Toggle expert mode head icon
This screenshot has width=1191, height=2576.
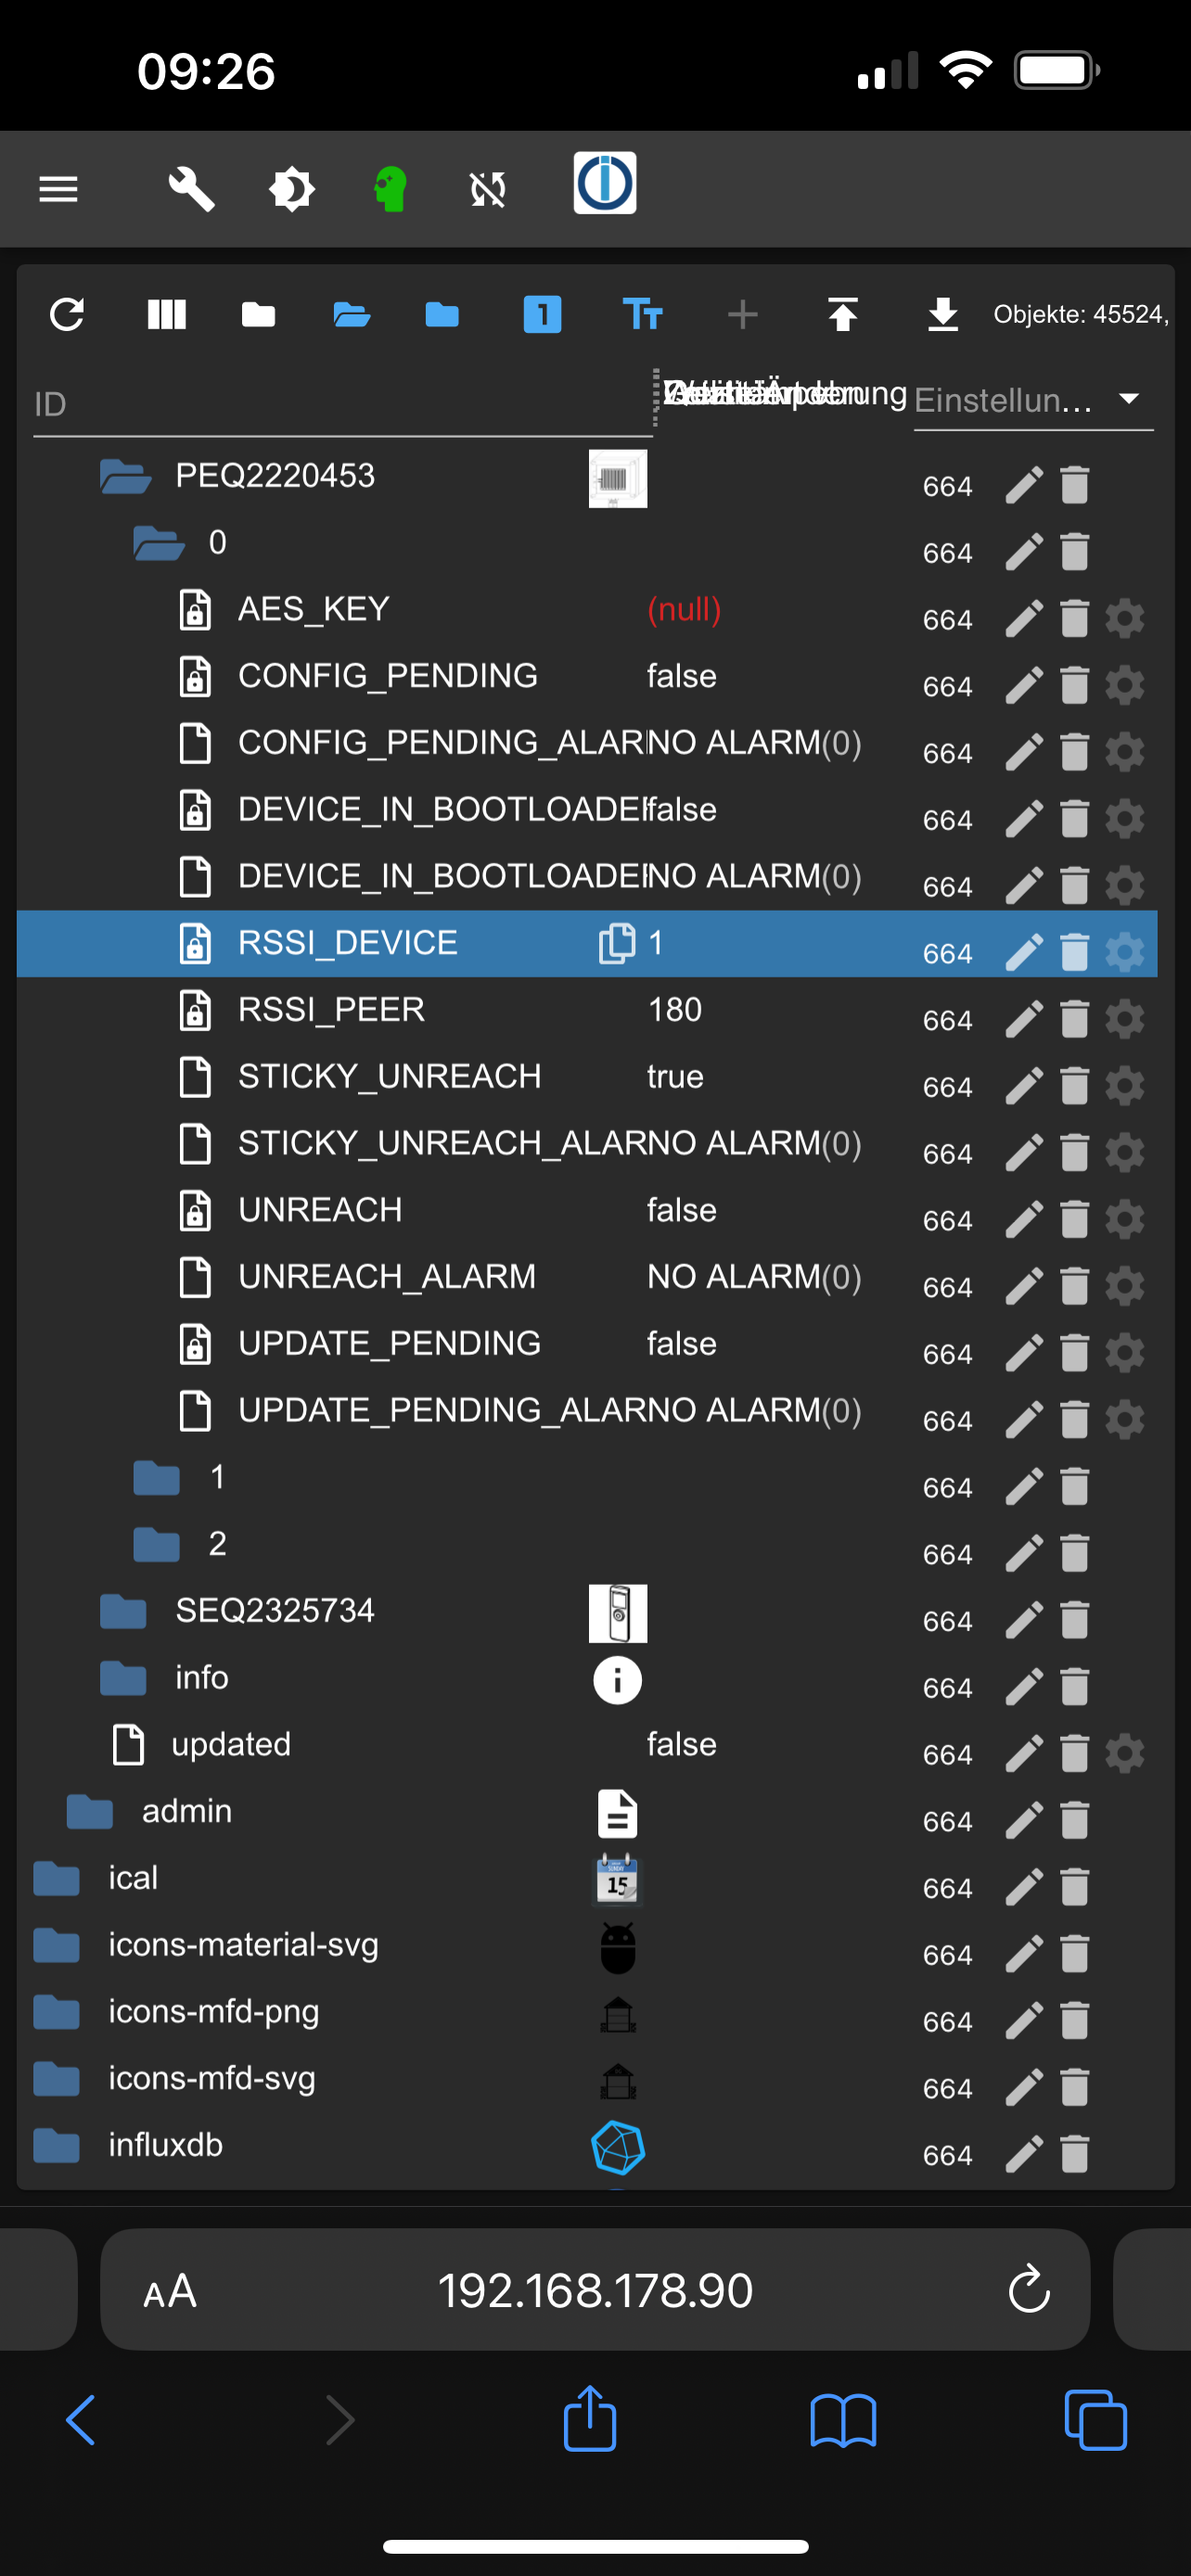click(390, 189)
